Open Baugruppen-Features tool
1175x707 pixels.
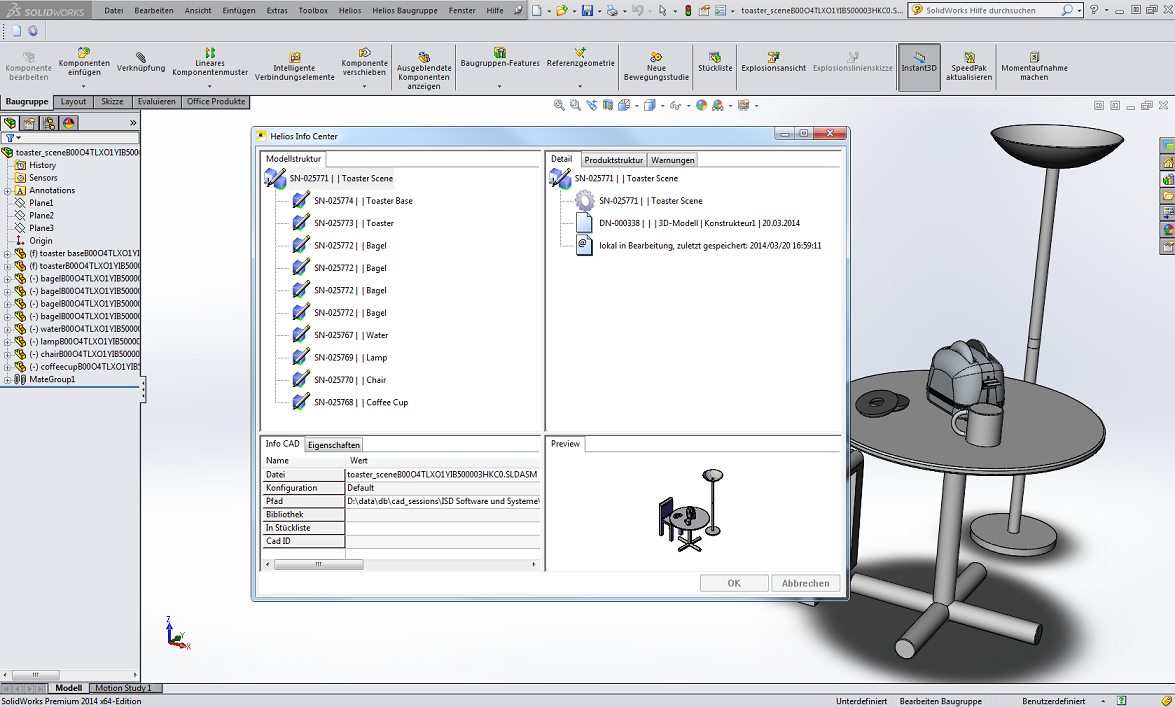tap(500, 58)
